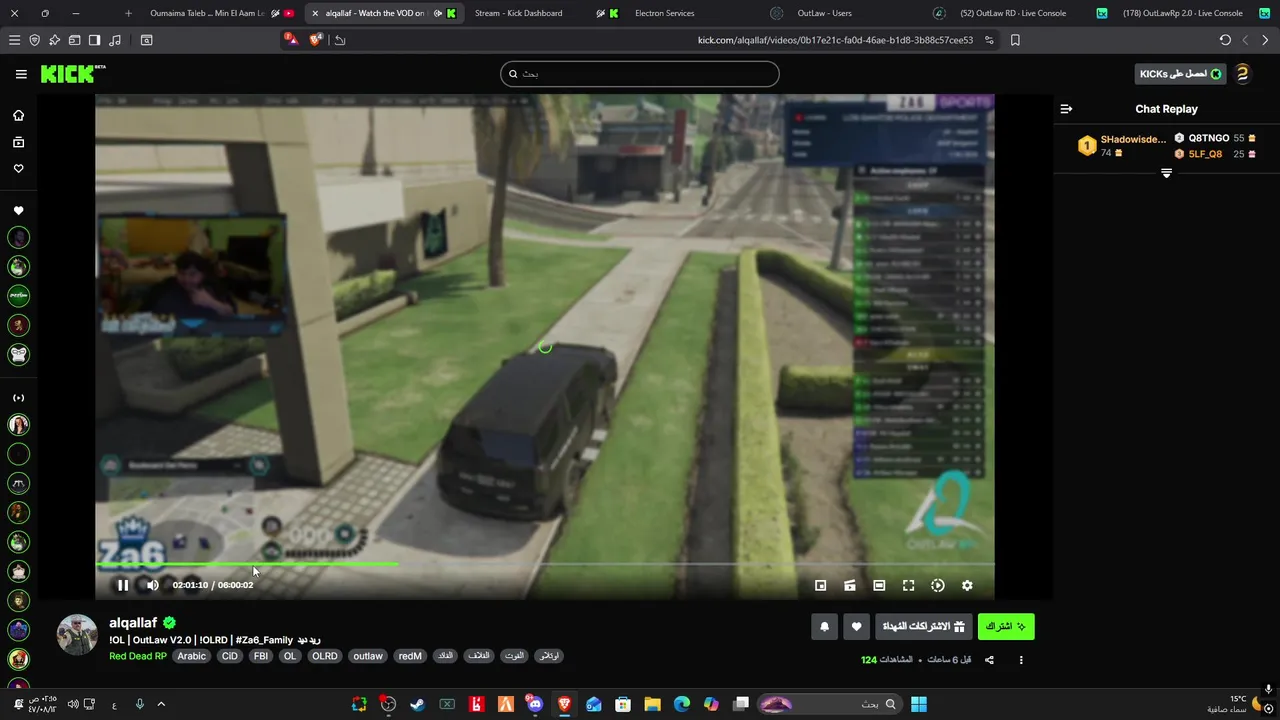The height and width of the screenshot is (720, 1280).
Task: Follow channel with heart button
Action: pyautogui.click(x=856, y=626)
